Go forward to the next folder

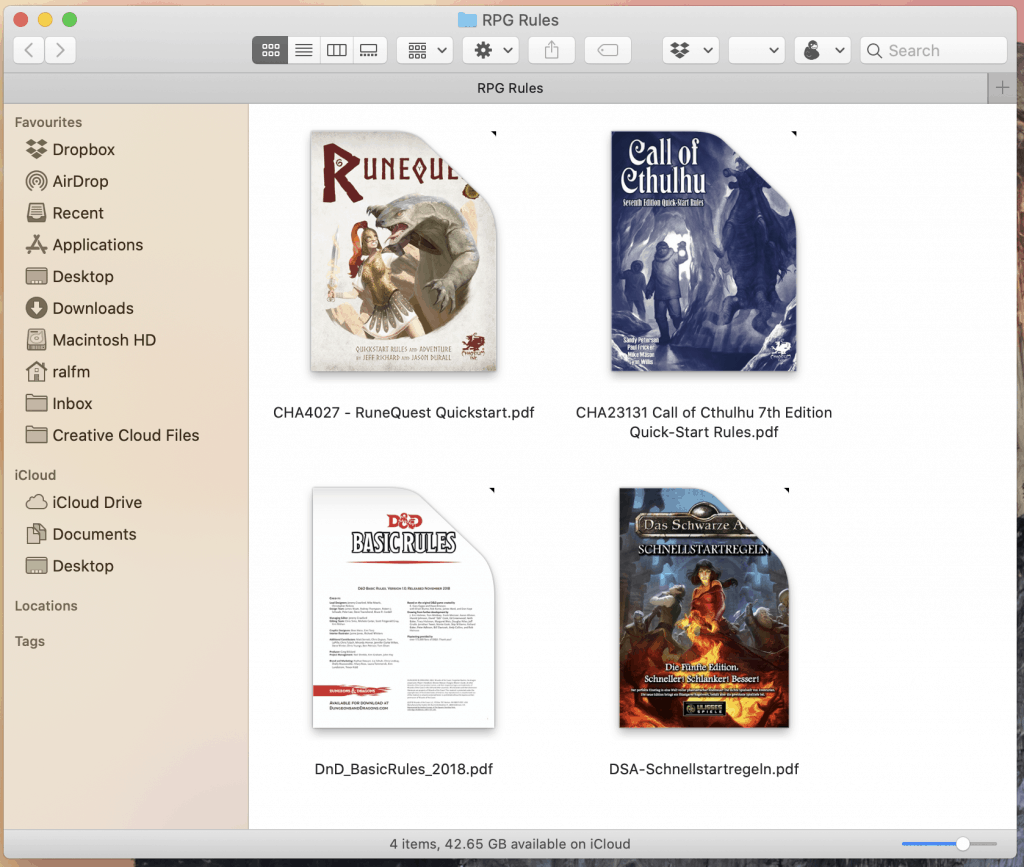tap(60, 50)
